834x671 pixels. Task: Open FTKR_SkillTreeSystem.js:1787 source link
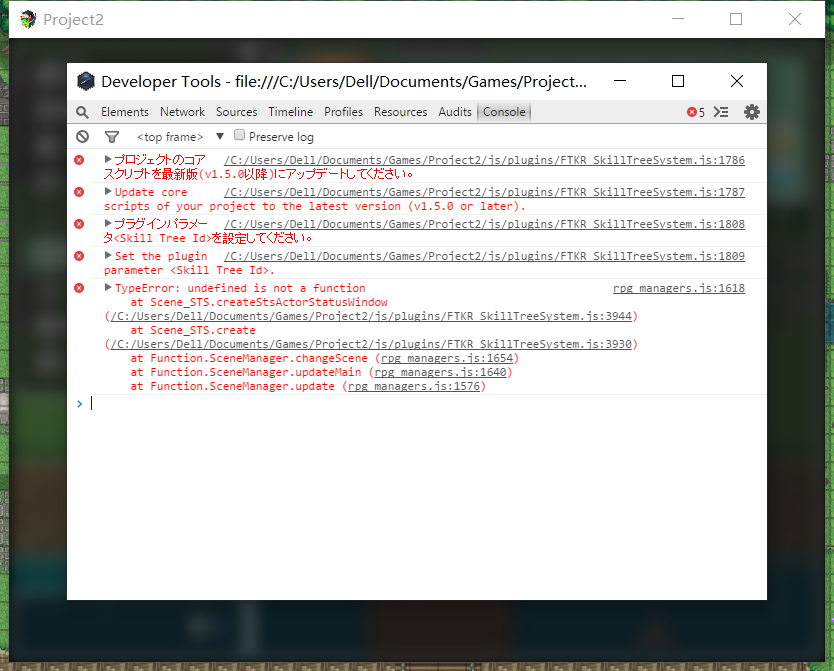[x=484, y=192]
